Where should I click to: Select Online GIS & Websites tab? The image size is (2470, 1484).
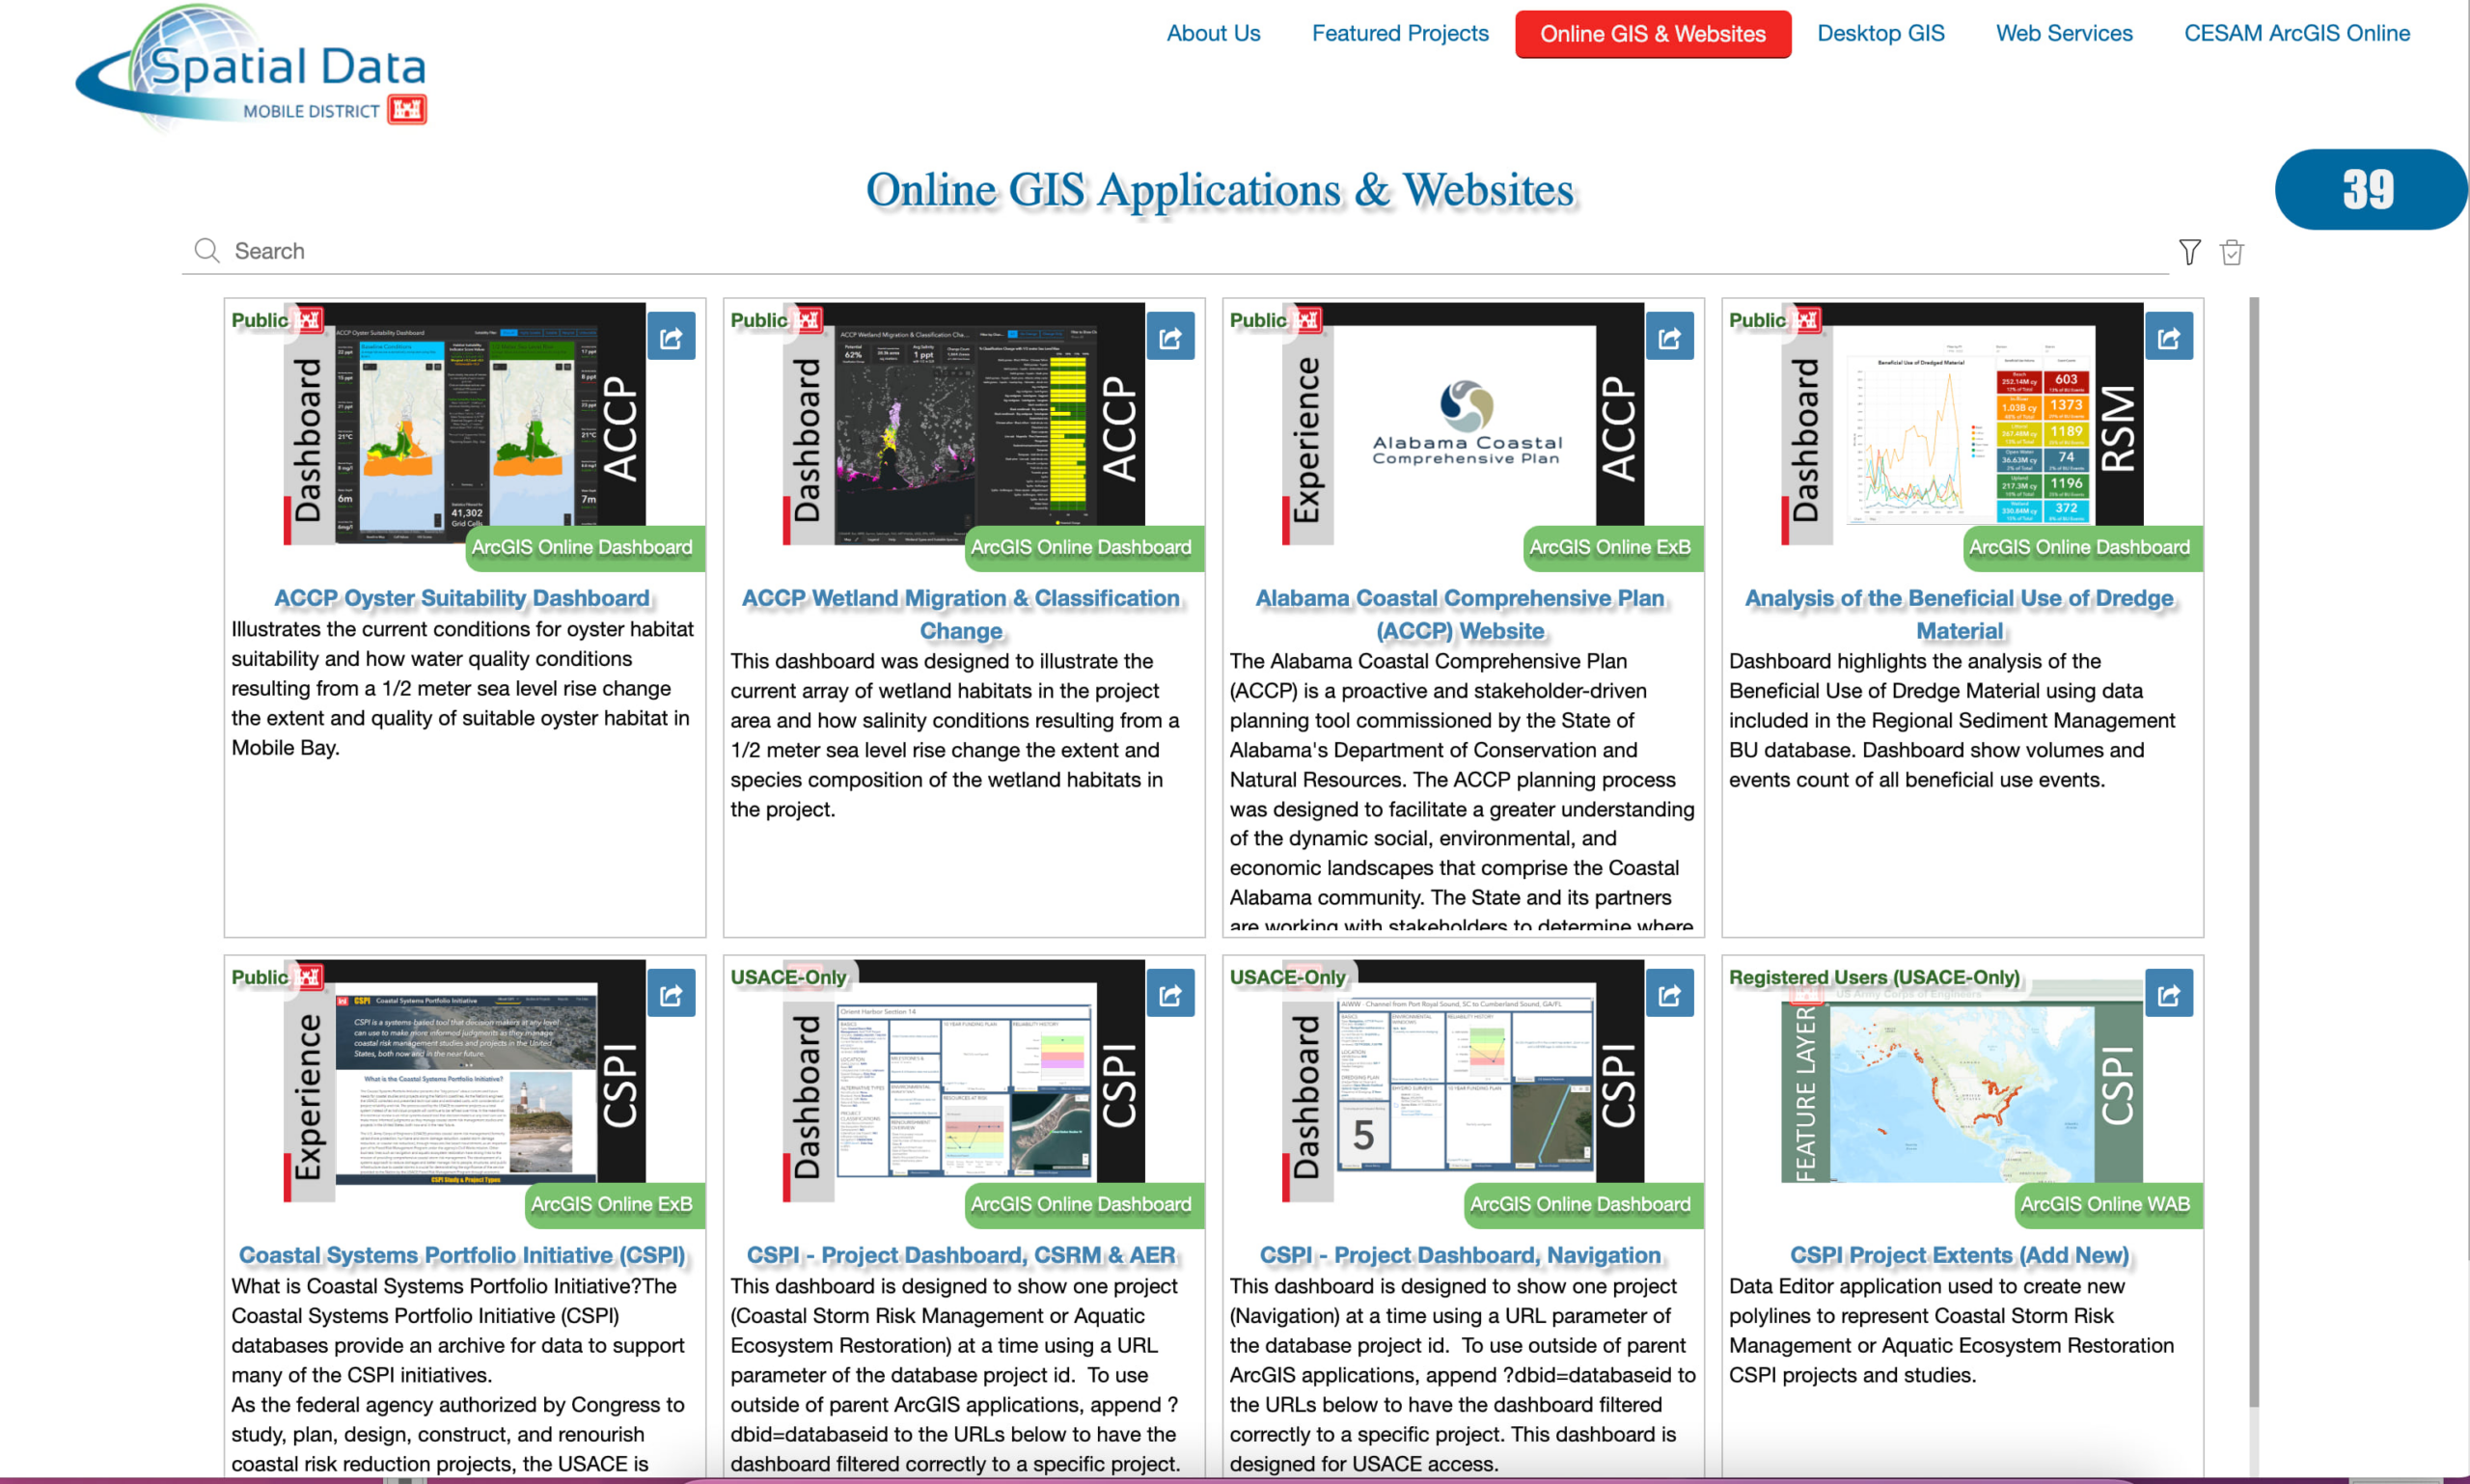click(1652, 34)
